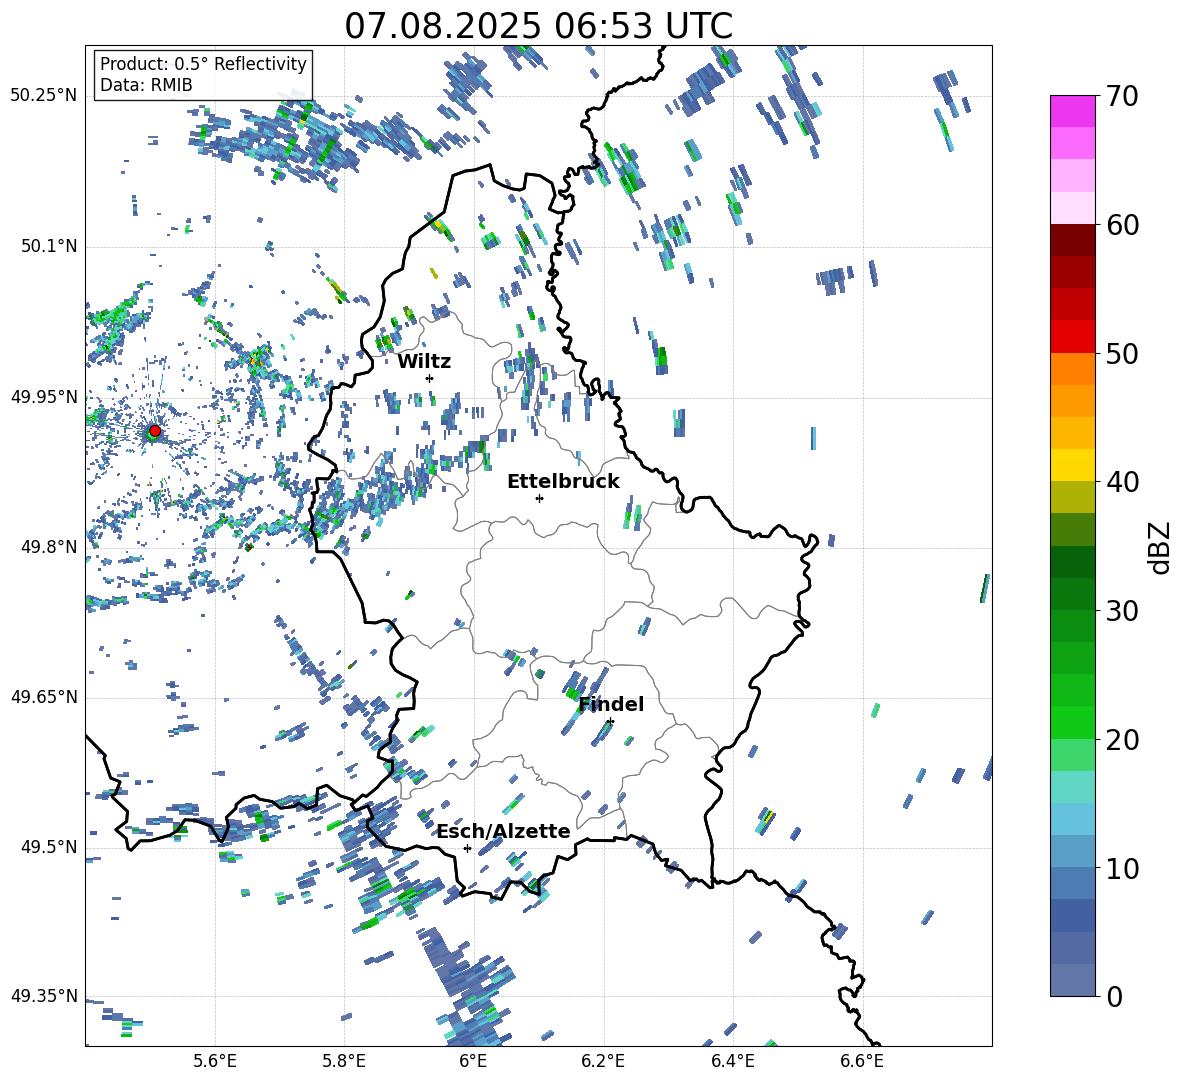
Task: Click the 6.6°E longitude label
Action: pyautogui.click(x=862, y=1061)
